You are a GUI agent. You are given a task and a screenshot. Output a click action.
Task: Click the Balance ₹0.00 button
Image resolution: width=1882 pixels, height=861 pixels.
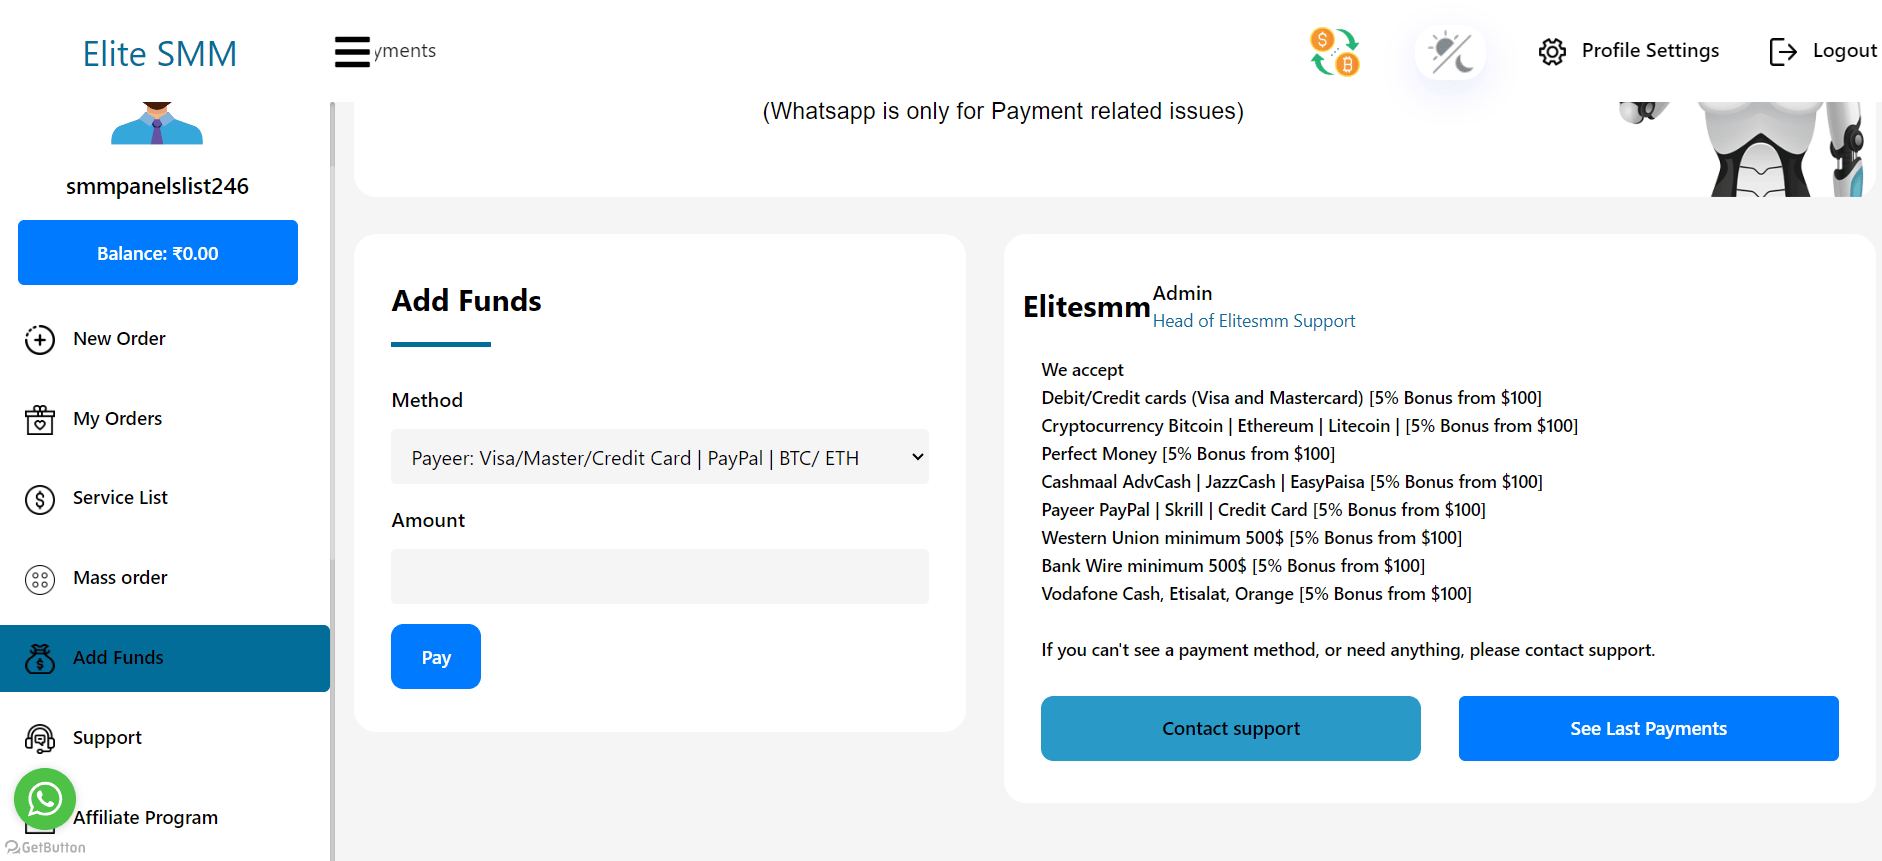click(158, 253)
